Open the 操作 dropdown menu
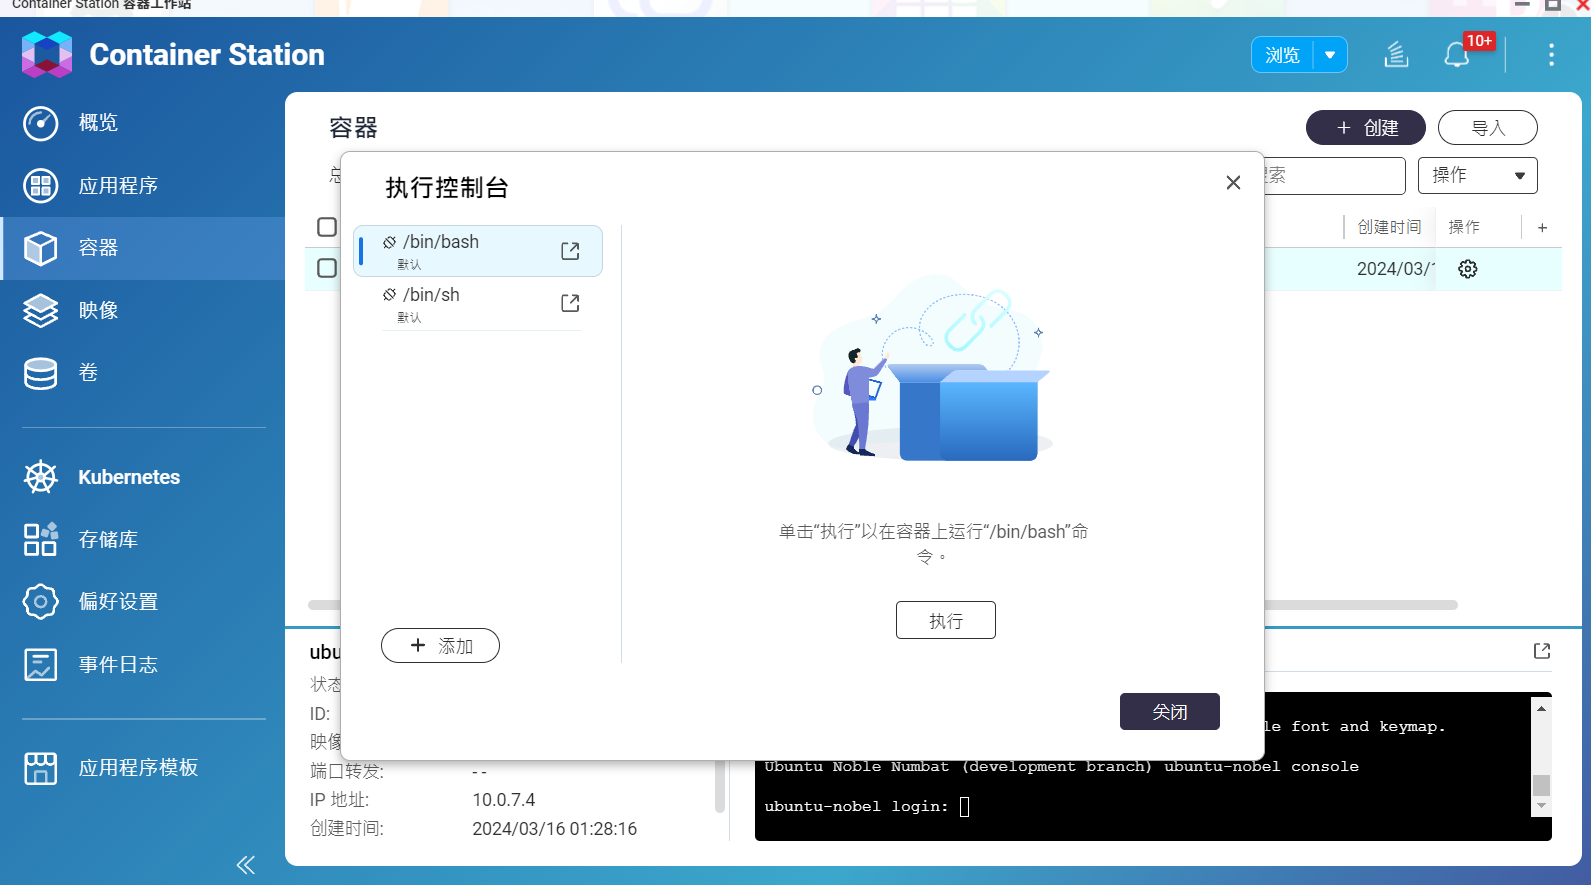This screenshot has width=1591, height=885. (x=1477, y=176)
